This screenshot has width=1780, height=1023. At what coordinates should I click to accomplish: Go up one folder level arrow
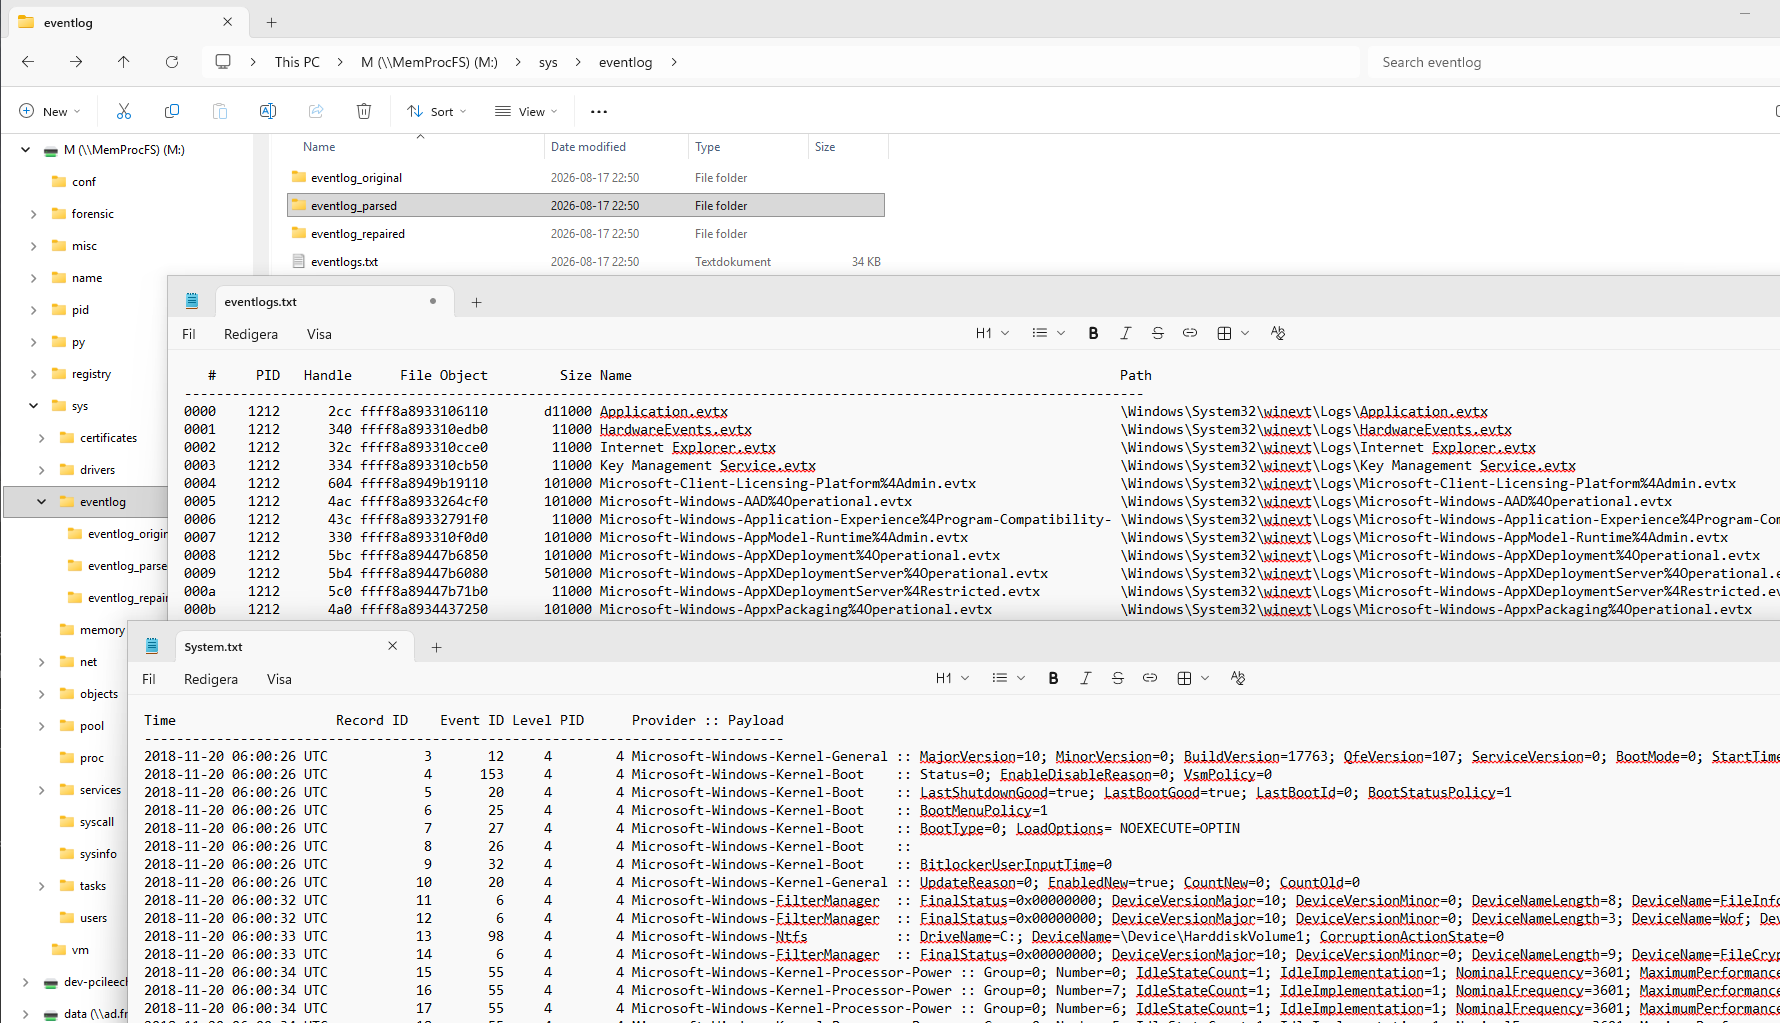[124, 62]
